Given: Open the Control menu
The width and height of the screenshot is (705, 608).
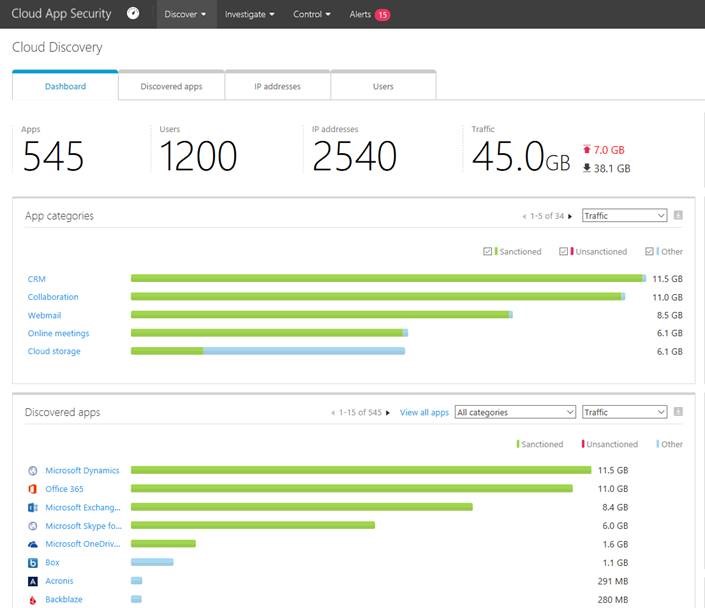Looking at the screenshot, I should point(312,14).
